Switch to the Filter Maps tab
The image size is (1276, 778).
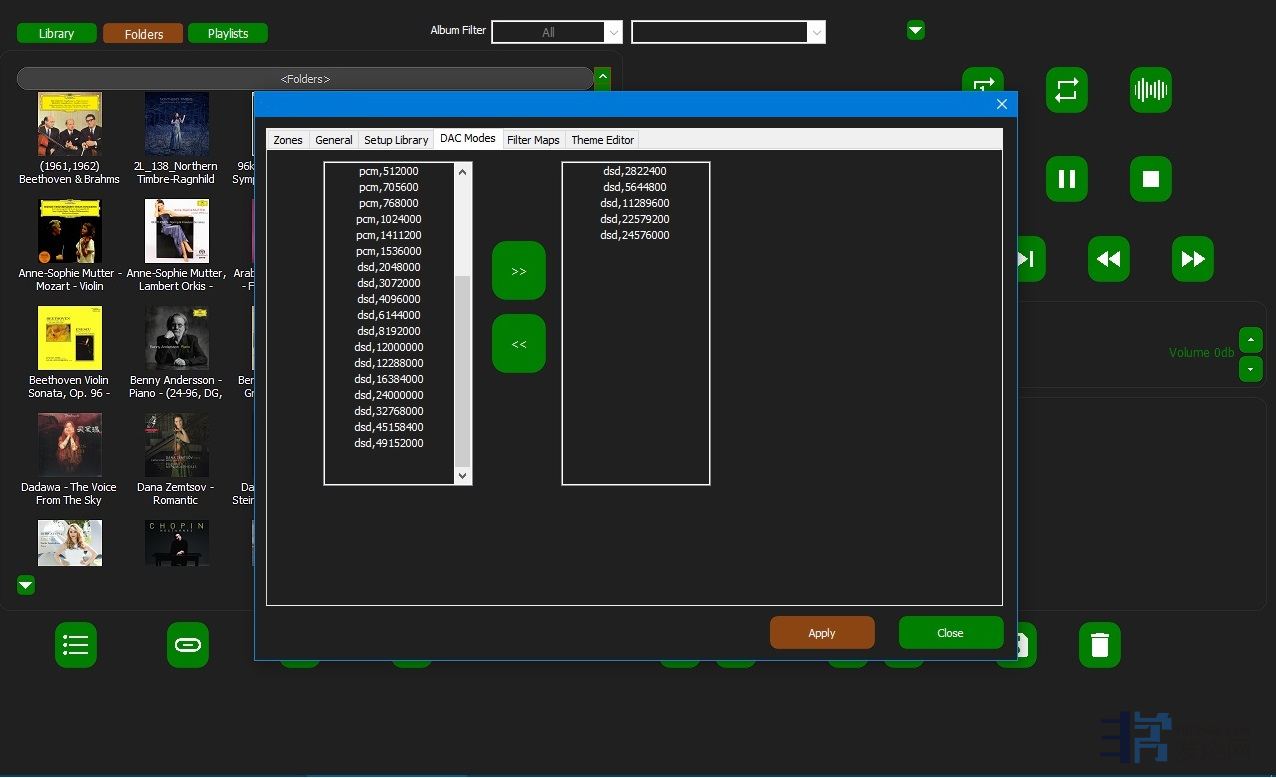click(x=533, y=140)
